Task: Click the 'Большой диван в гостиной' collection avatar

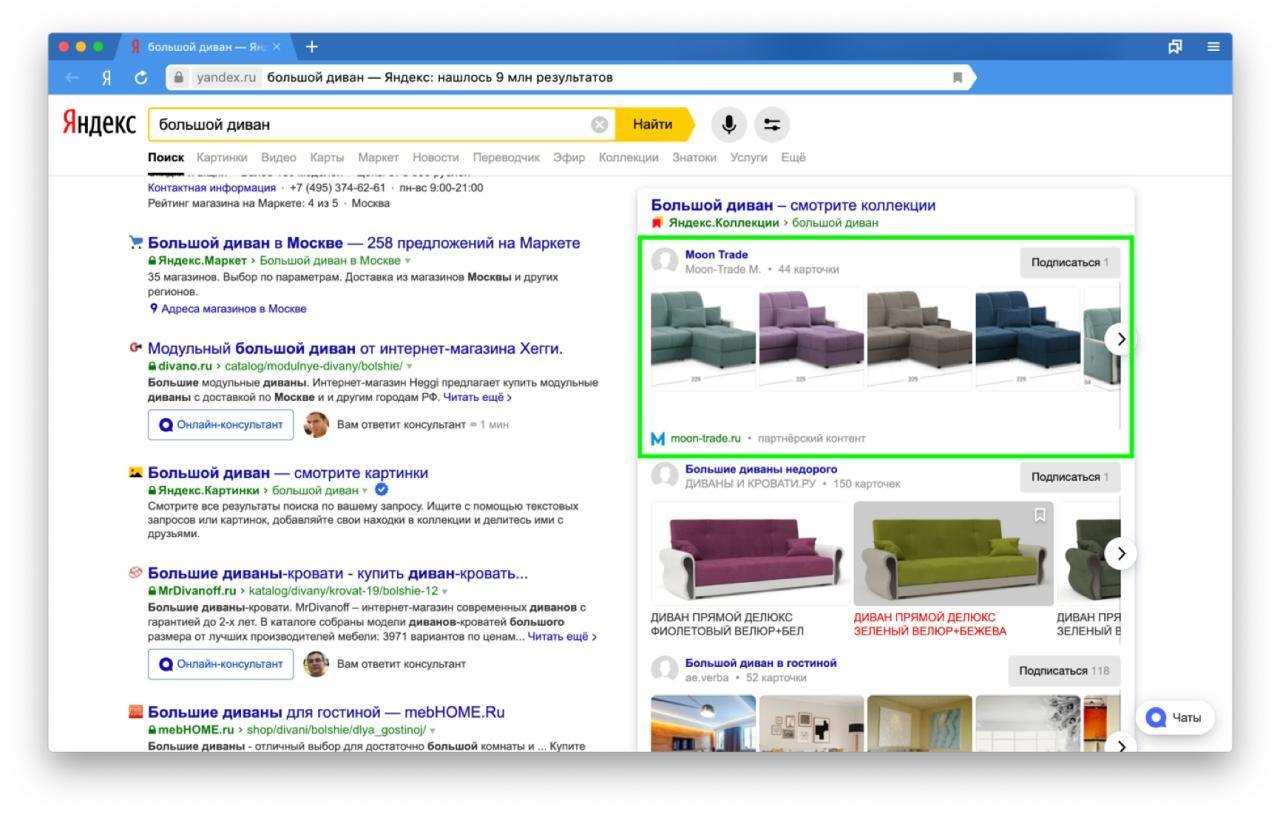Action: coord(665,670)
